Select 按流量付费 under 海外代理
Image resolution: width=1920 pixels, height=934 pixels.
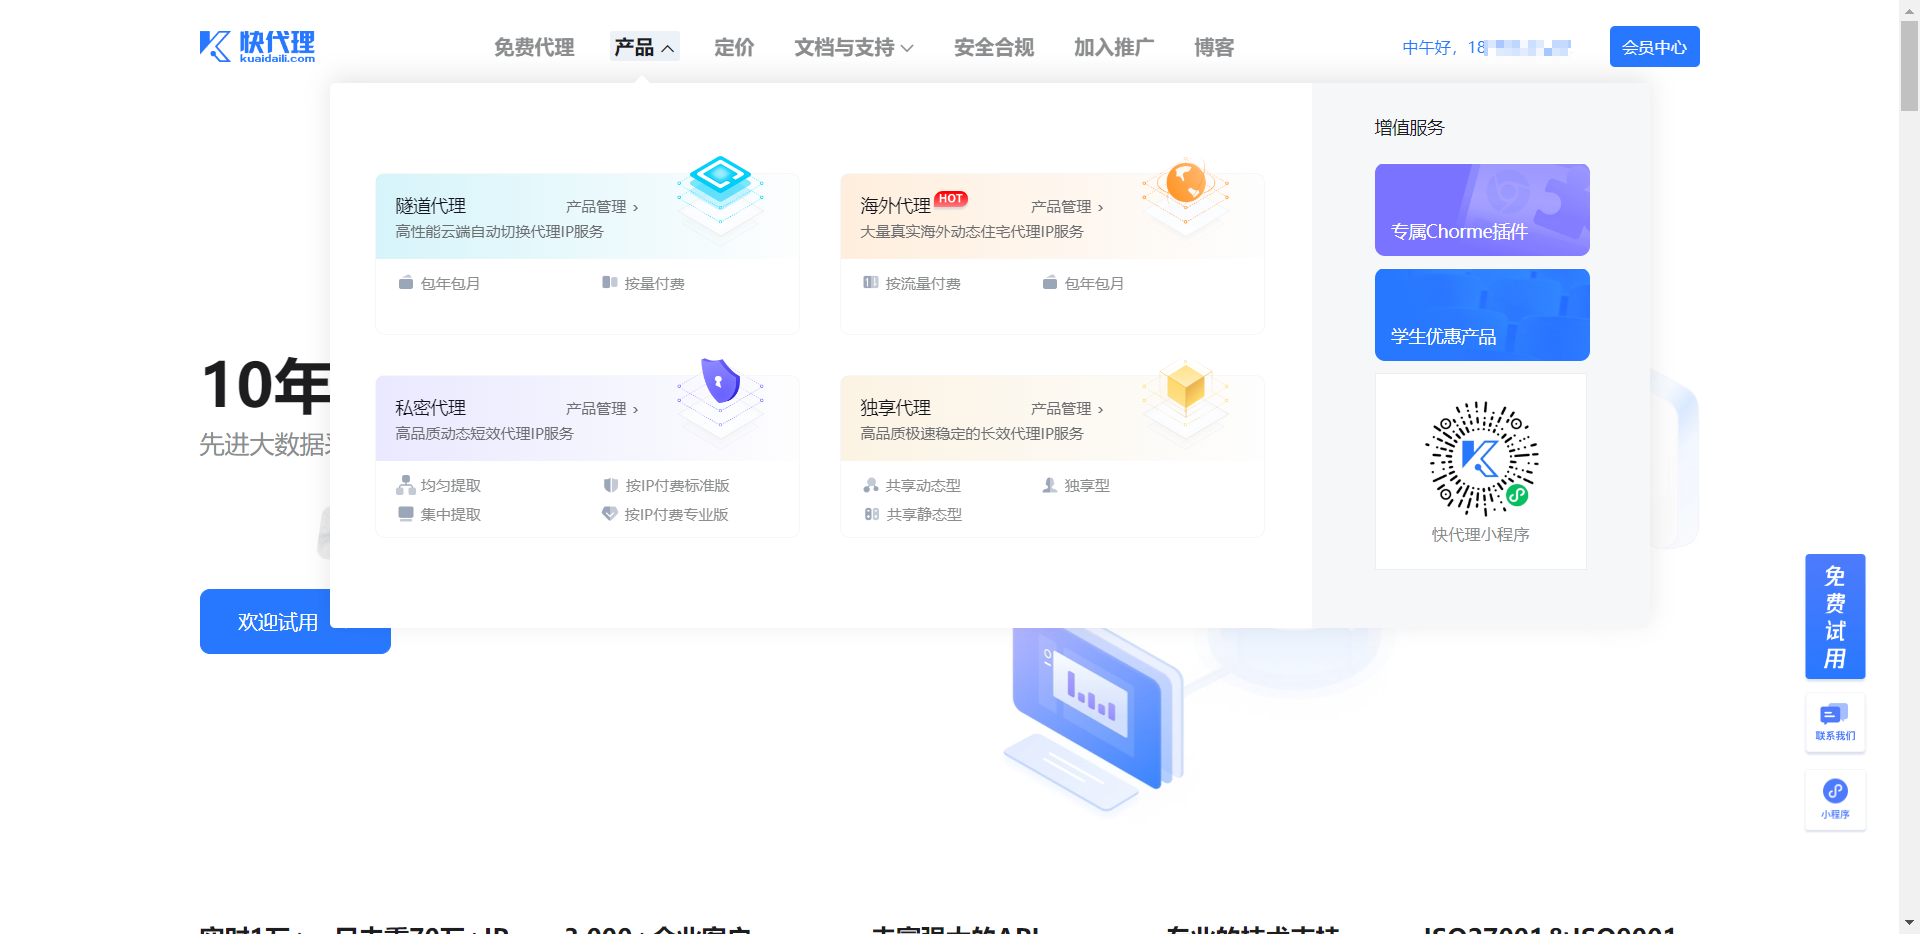(923, 284)
